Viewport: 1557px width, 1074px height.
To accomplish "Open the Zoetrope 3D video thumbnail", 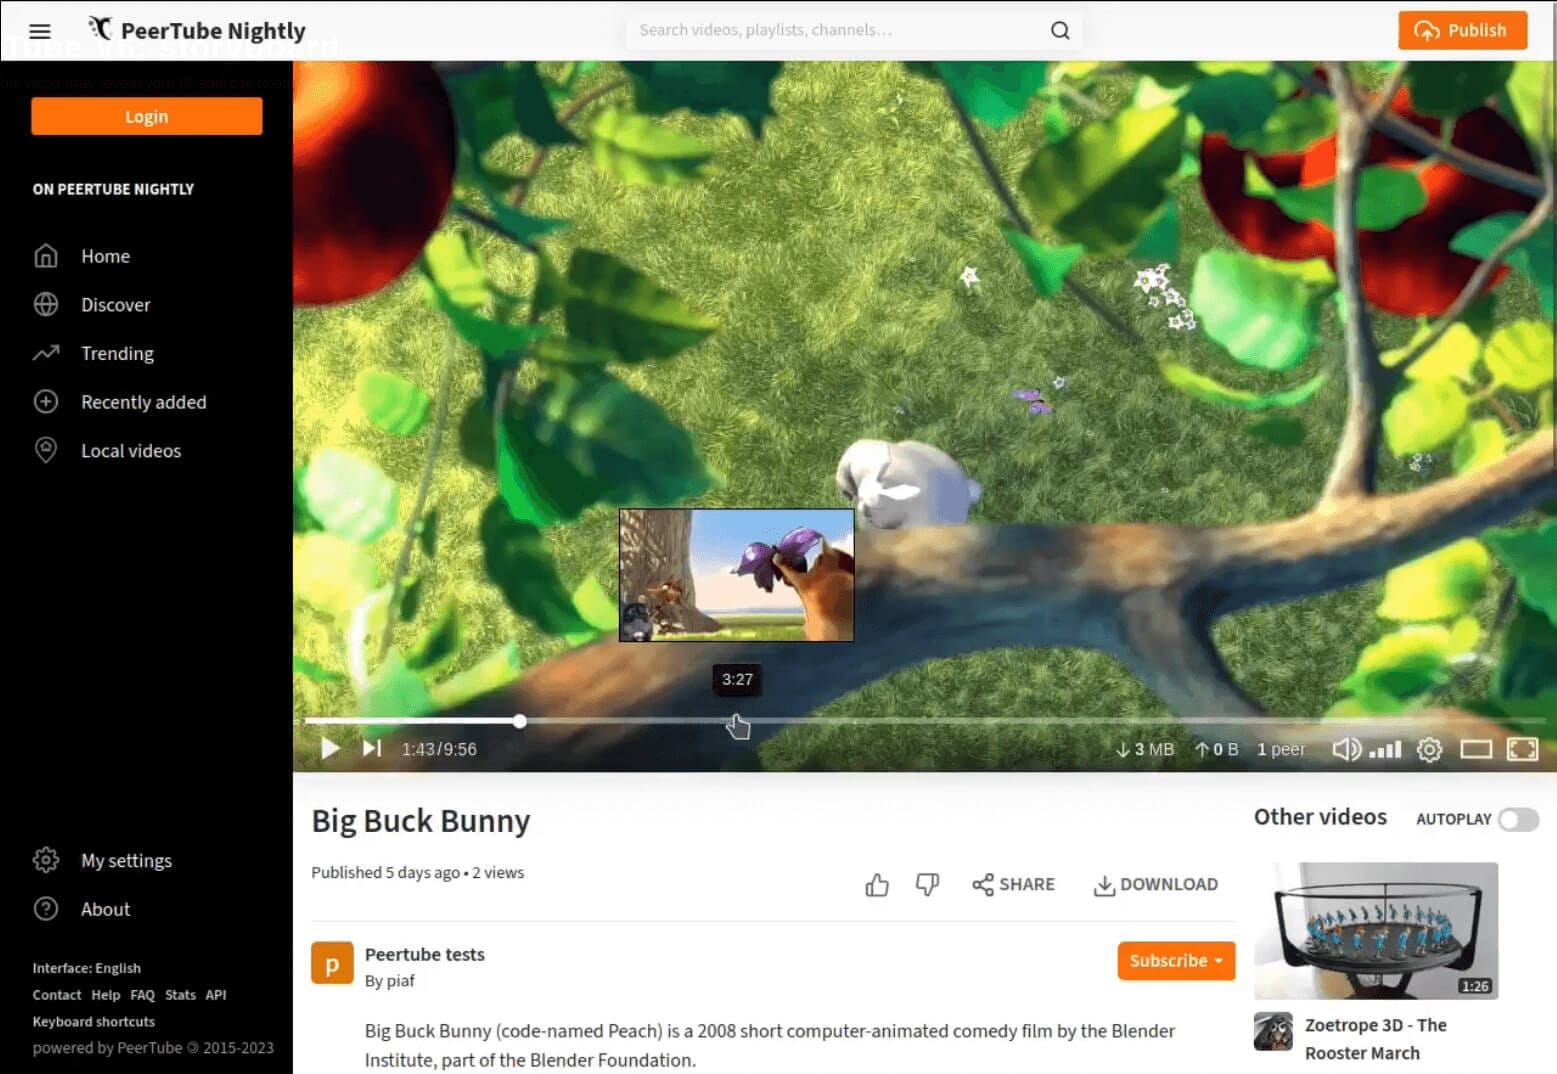I will pos(1378,930).
